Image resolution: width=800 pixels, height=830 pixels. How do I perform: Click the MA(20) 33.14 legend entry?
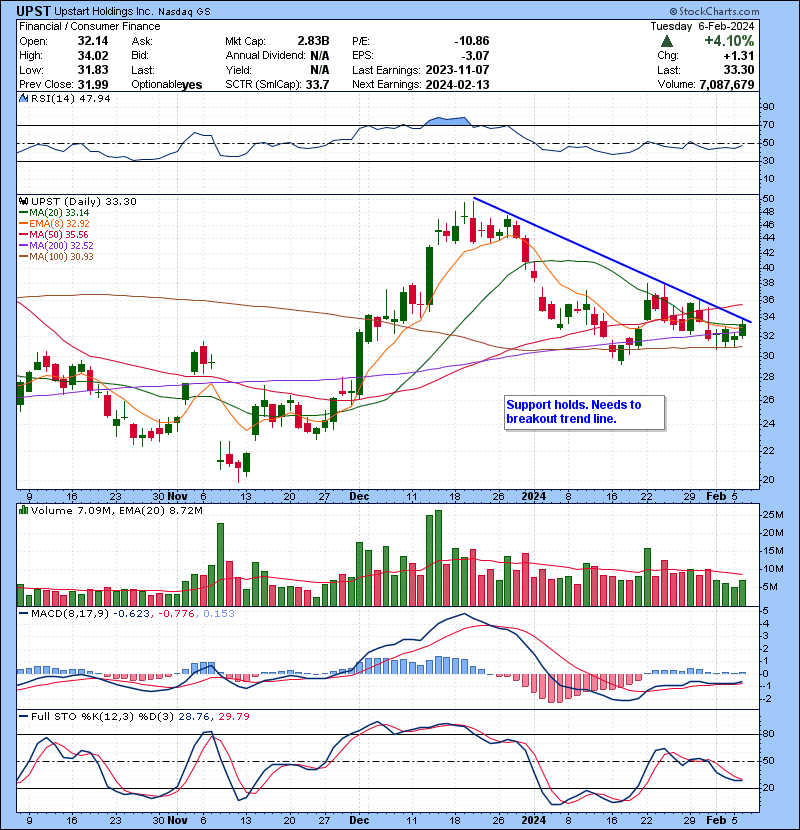pos(54,213)
